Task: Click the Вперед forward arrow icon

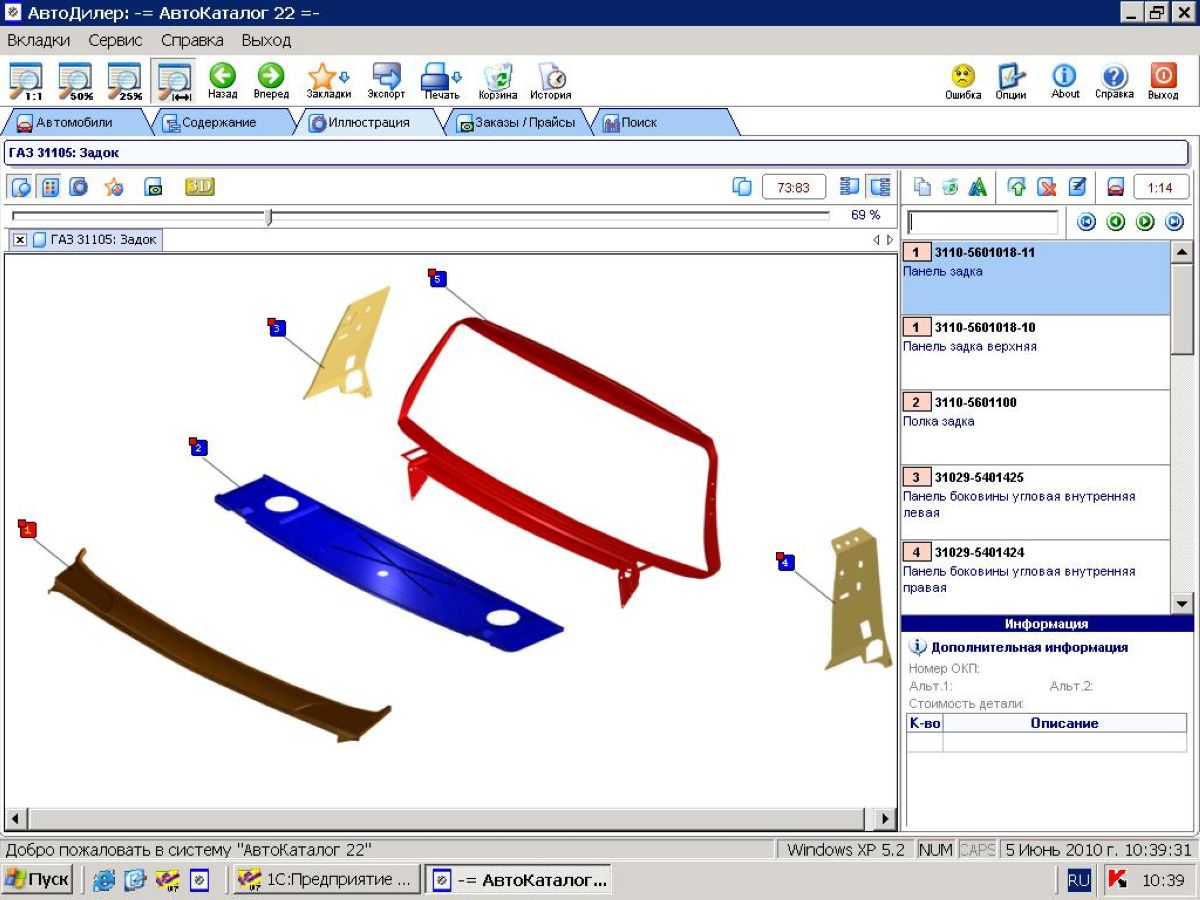Action: [x=271, y=77]
